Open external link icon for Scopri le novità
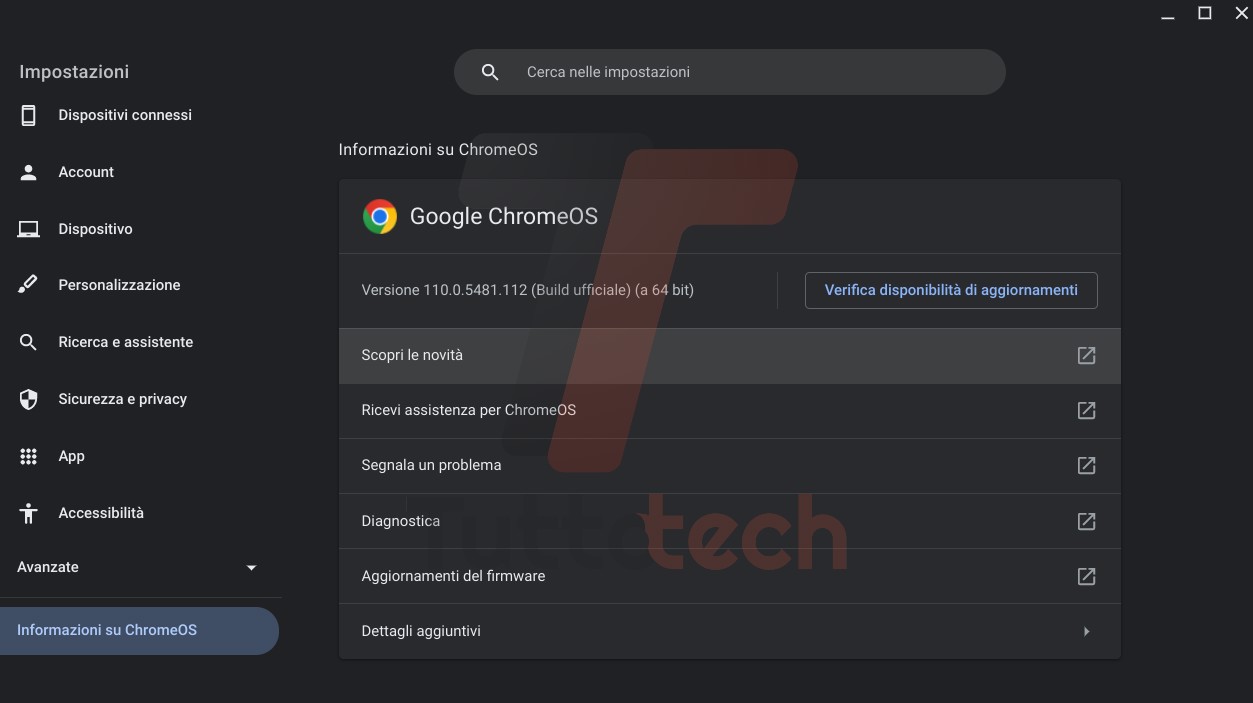The width and height of the screenshot is (1253, 703). pos(1086,355)
